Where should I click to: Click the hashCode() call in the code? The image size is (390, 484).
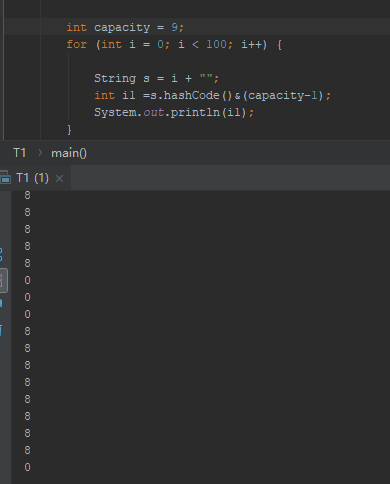click(197, 95)
